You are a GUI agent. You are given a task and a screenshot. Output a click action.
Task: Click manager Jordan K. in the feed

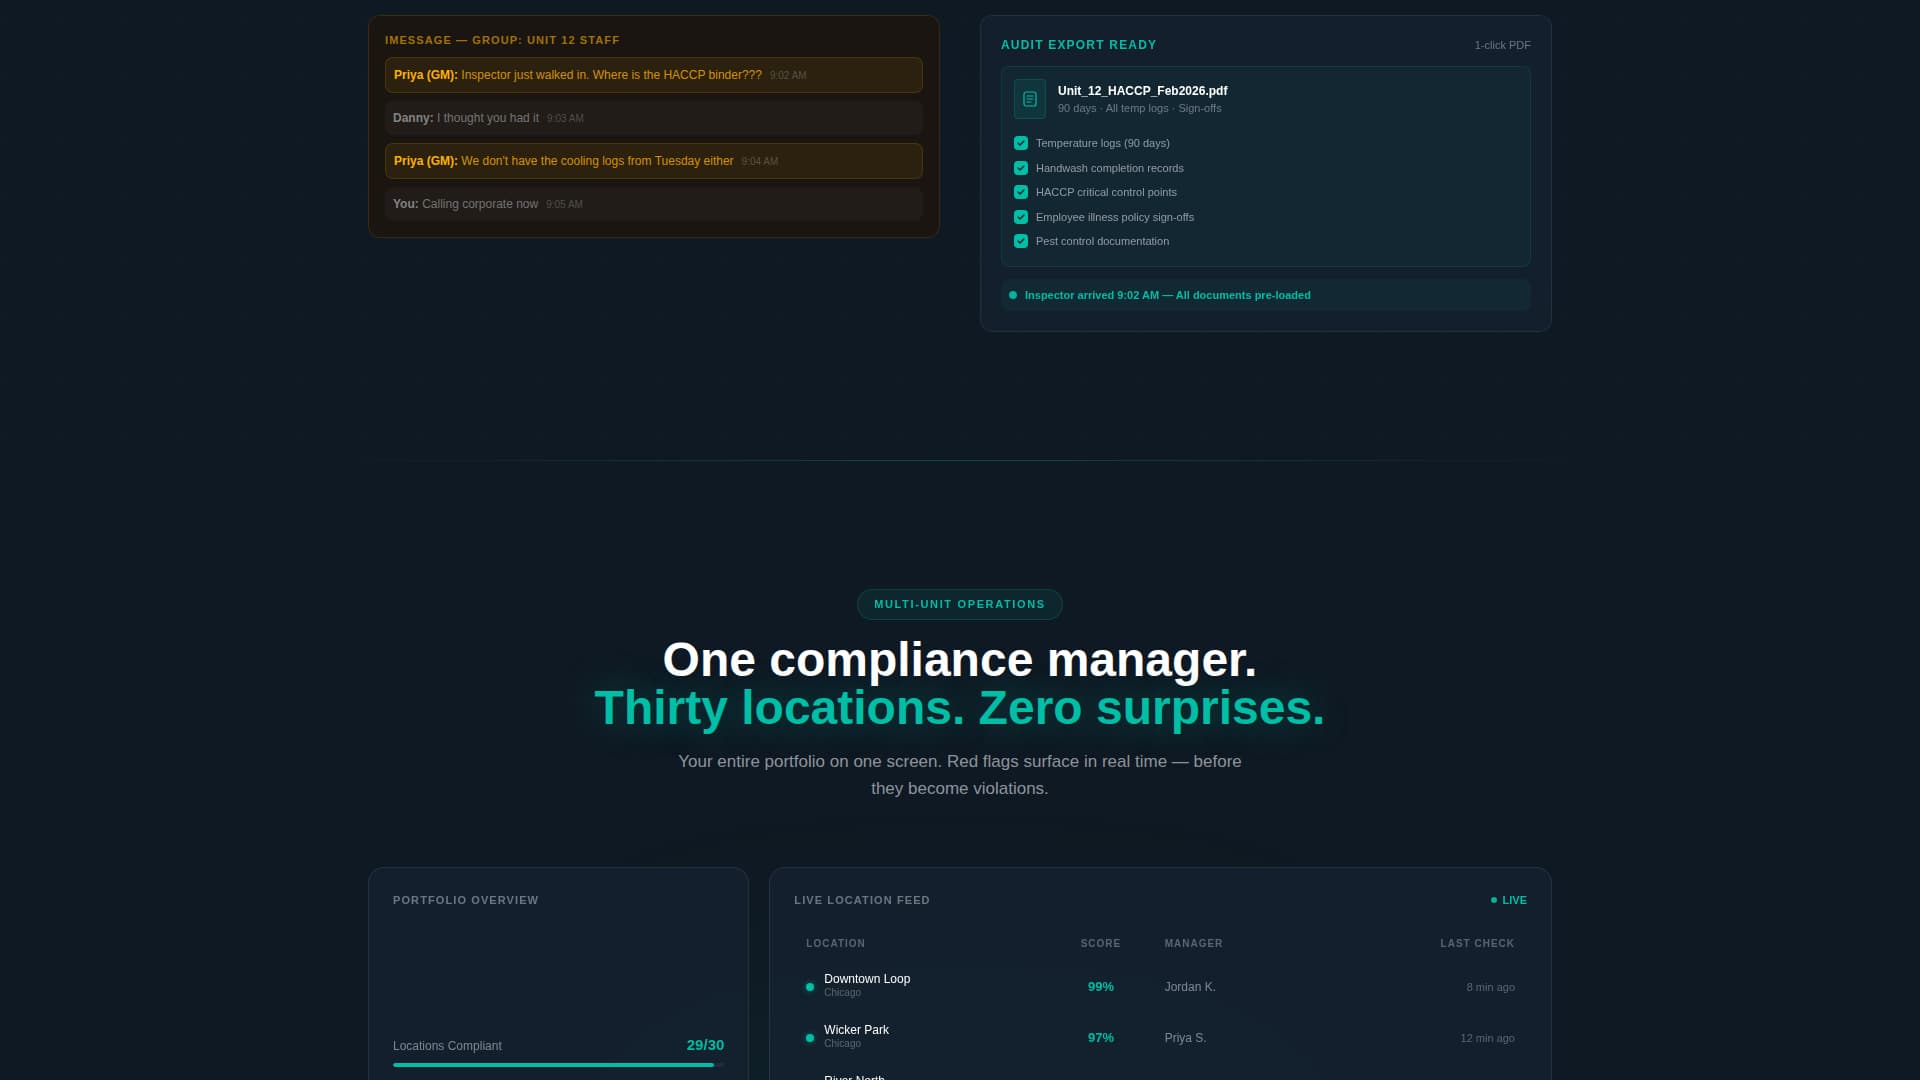point(1190,987)
